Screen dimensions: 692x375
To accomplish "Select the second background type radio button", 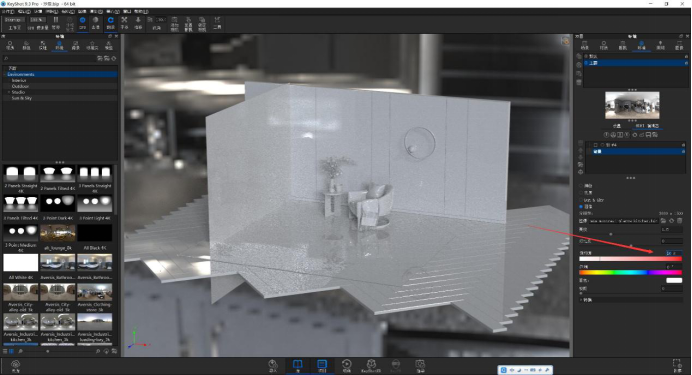I will pos(581,193).
